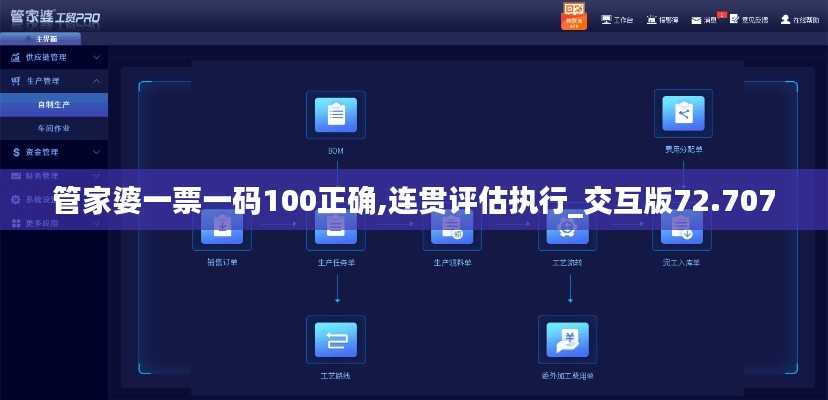Open 消息 messages in top bar
This screenshot has height=400, width=828.
[708, 19]
